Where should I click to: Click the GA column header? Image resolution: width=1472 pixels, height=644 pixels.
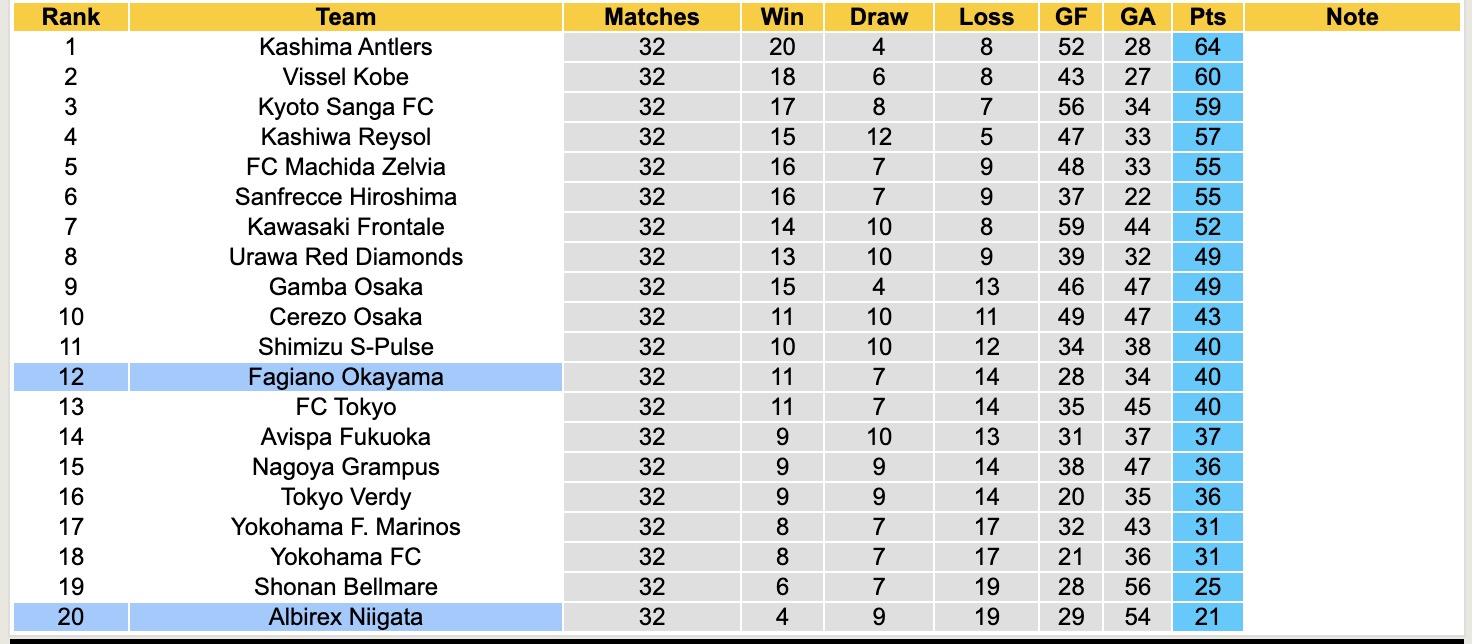[1138, 17]
